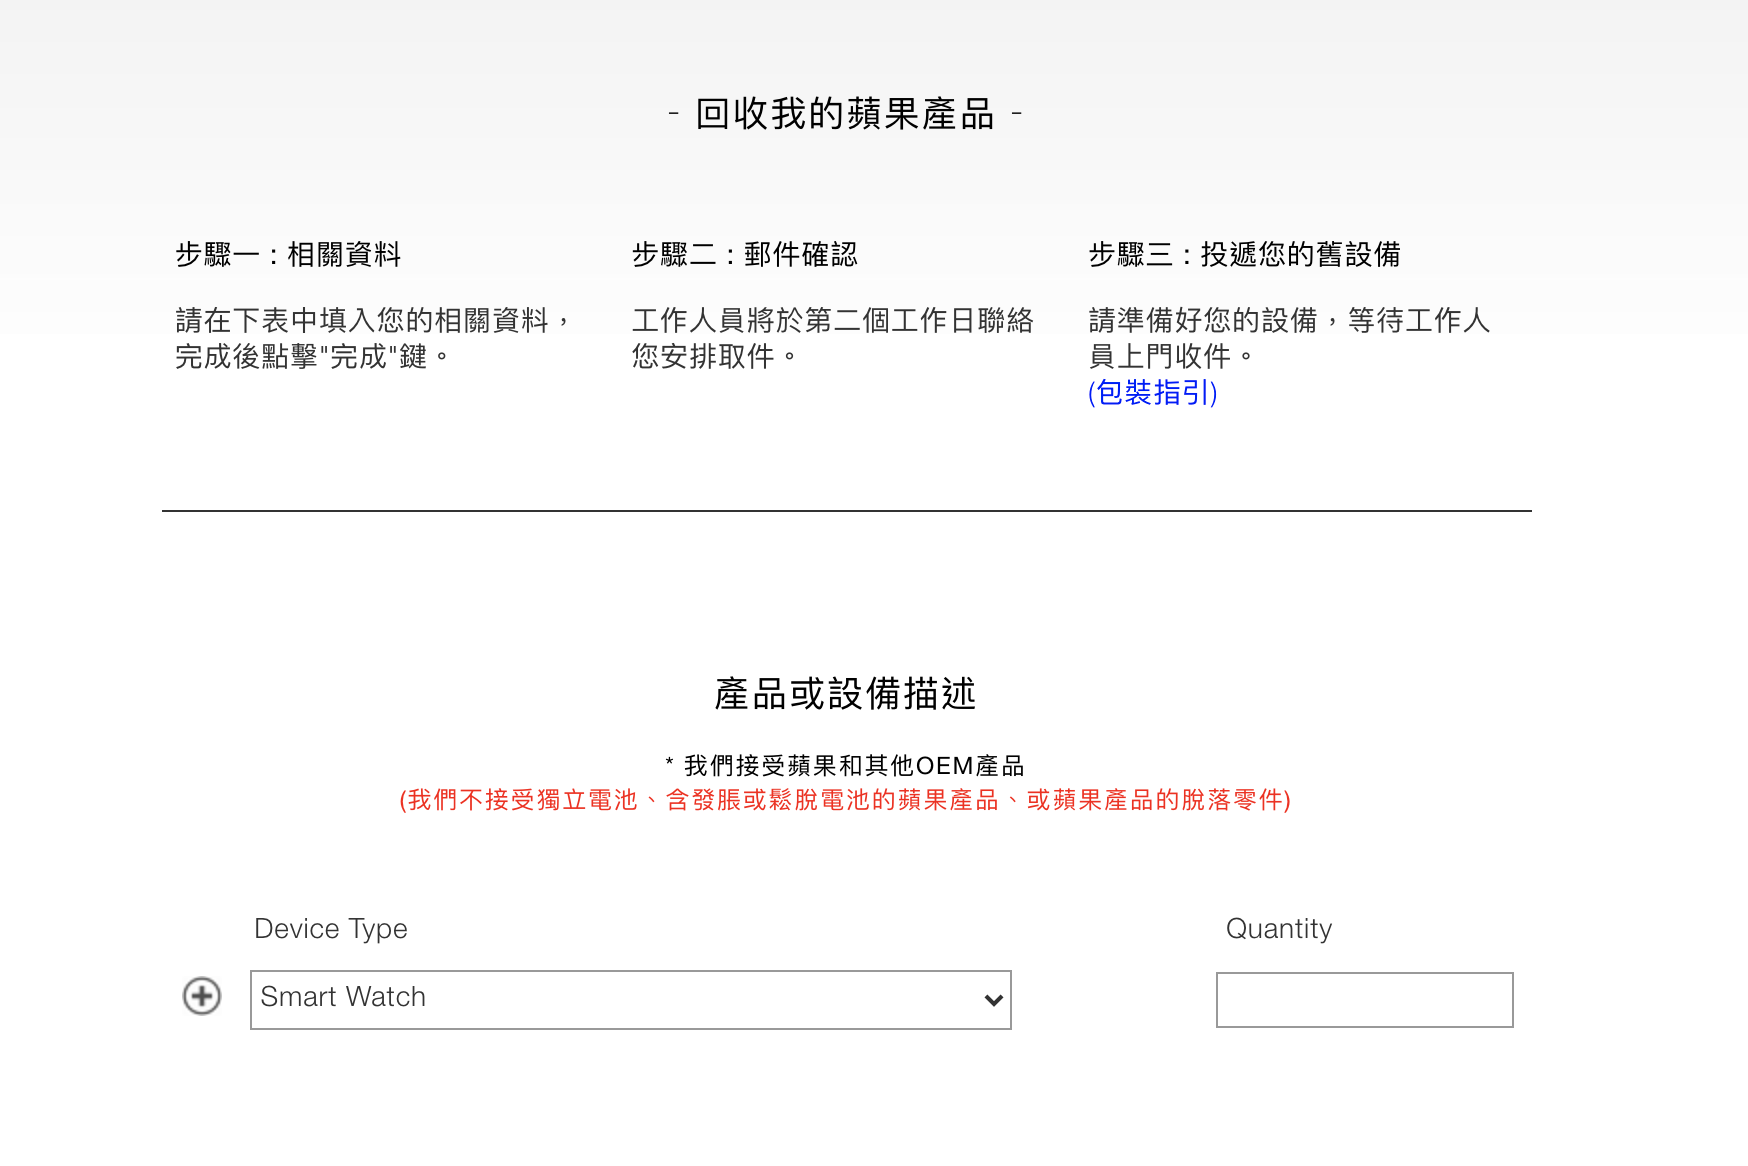
Task: Click the red battery restriction notice text
Action: tap(845, 800)
